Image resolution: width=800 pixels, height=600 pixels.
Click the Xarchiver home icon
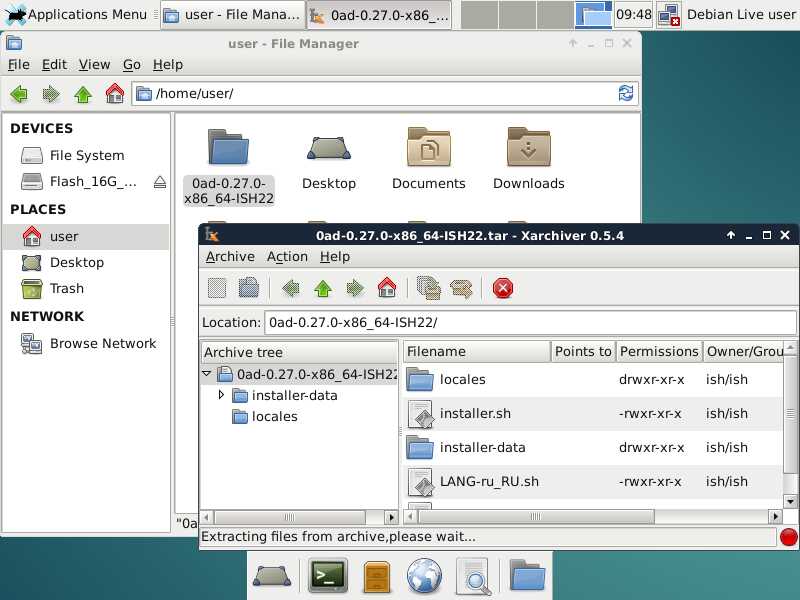387,288
